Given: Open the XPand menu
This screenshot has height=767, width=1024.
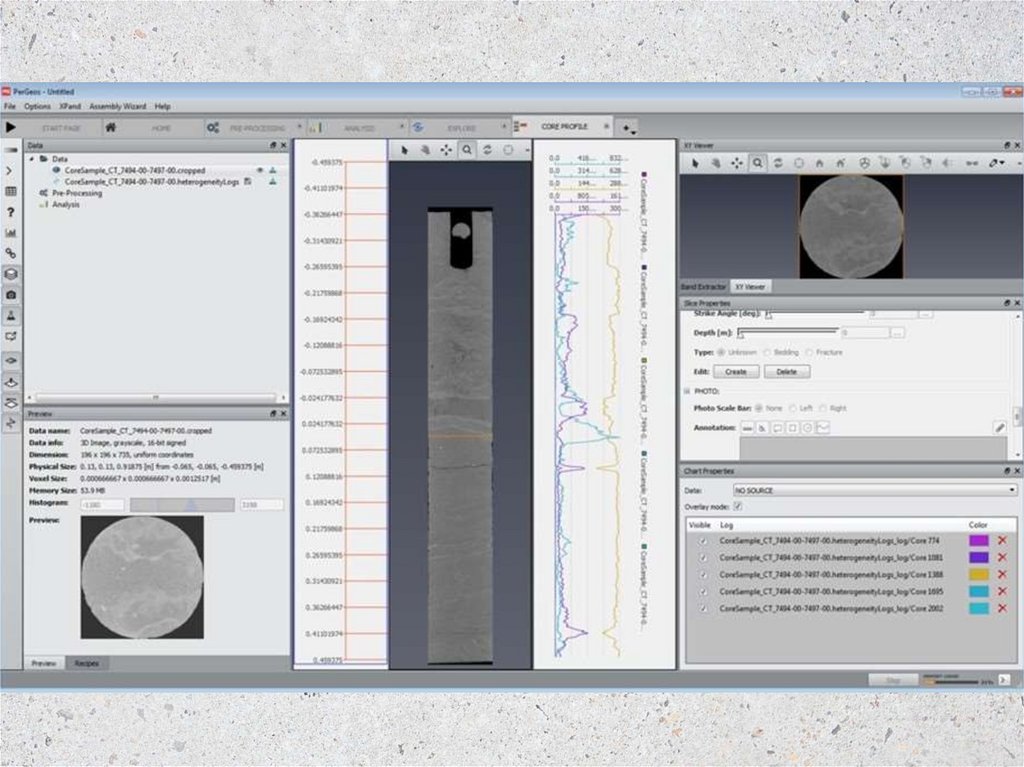Looking at the screenshot, I should coord(69,106).
